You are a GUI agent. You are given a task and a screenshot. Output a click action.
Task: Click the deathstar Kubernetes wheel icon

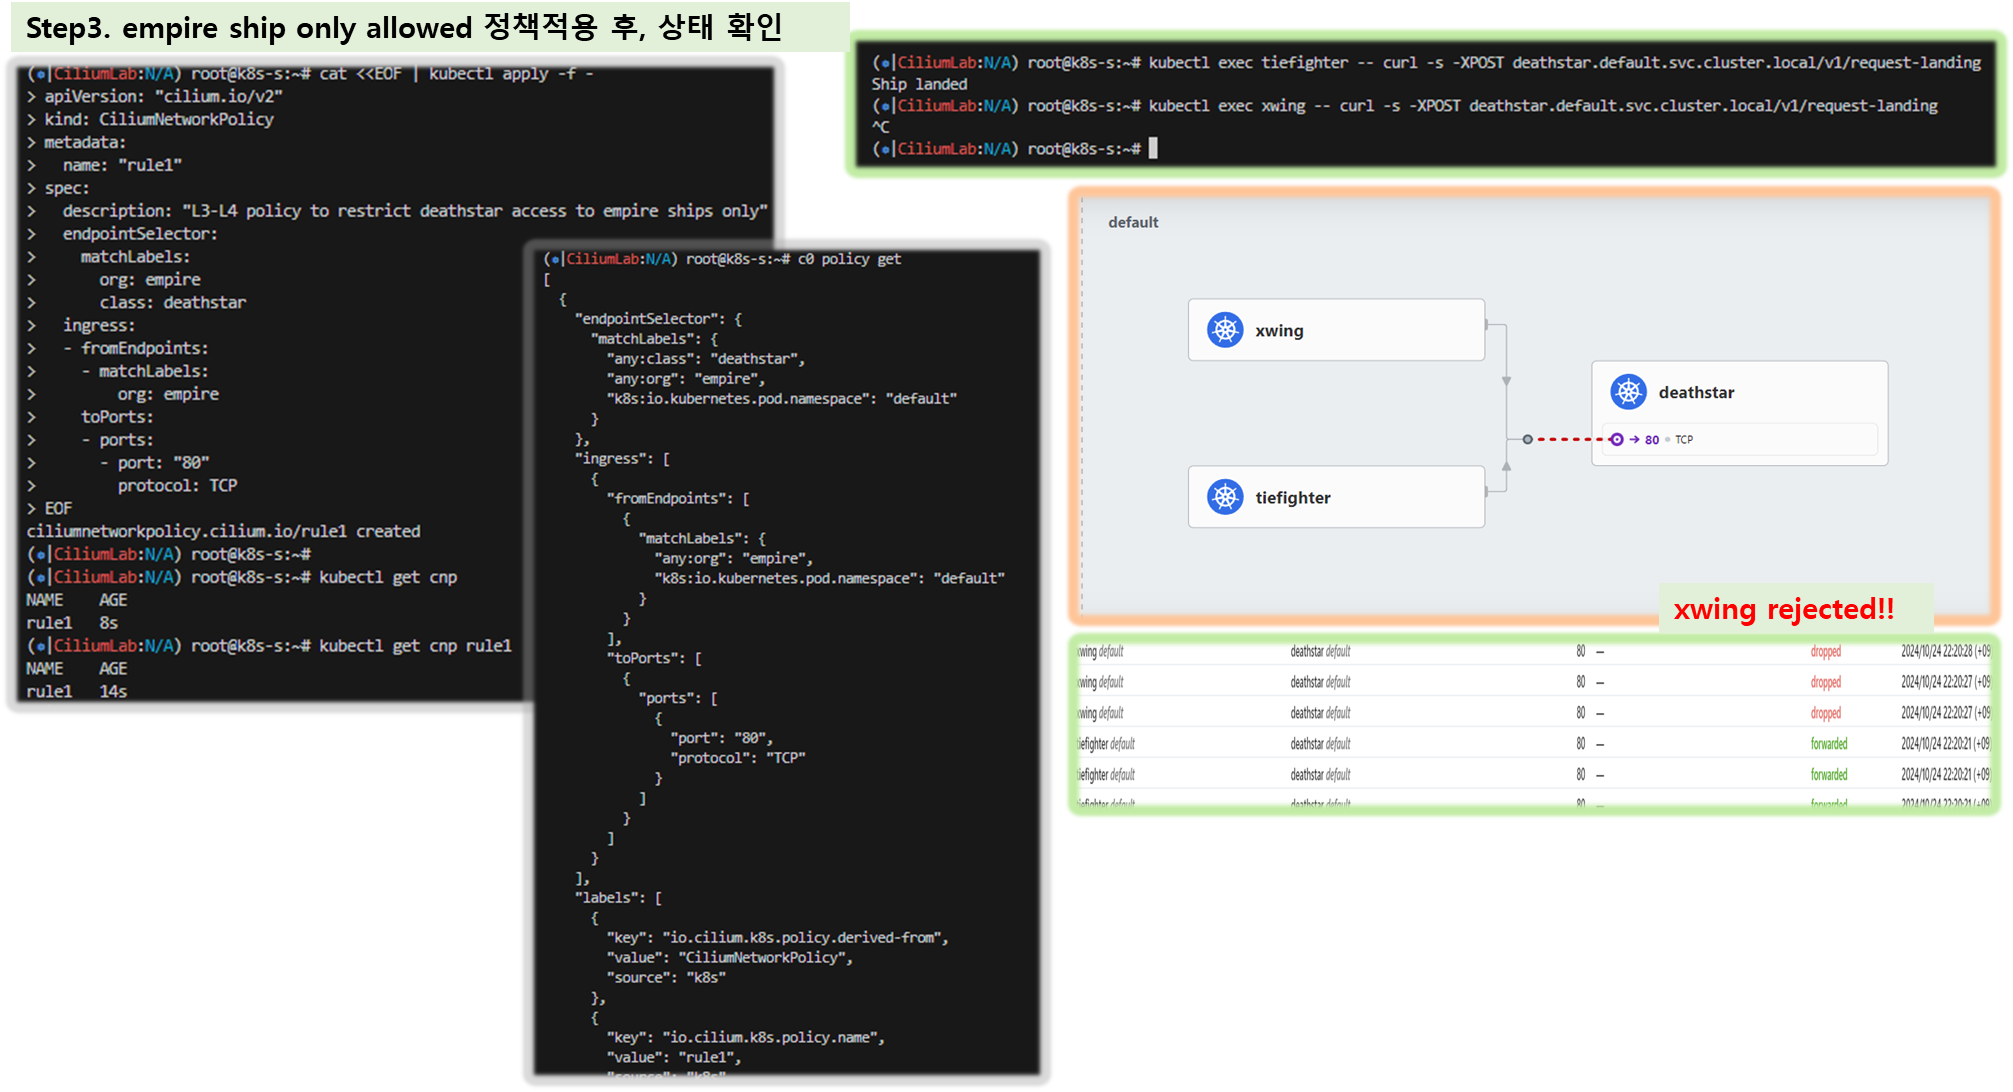(x=1628, y=392)
